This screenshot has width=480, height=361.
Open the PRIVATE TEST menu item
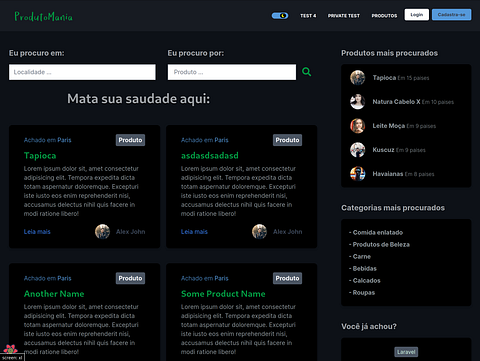click(x=344, y=16)
